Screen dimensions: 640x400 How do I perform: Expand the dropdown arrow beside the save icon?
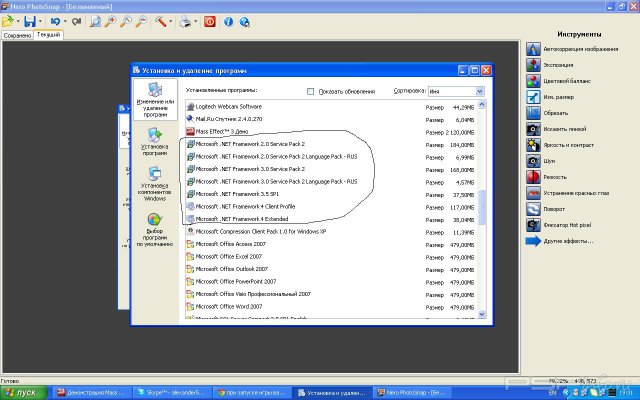[39, 20]
